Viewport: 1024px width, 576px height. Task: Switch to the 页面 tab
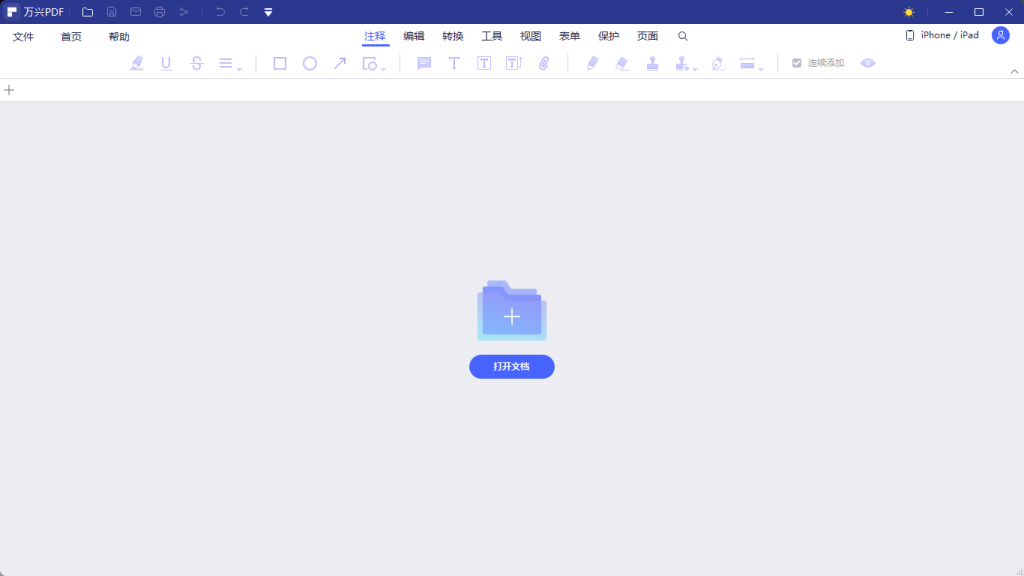tap(647, 37)
